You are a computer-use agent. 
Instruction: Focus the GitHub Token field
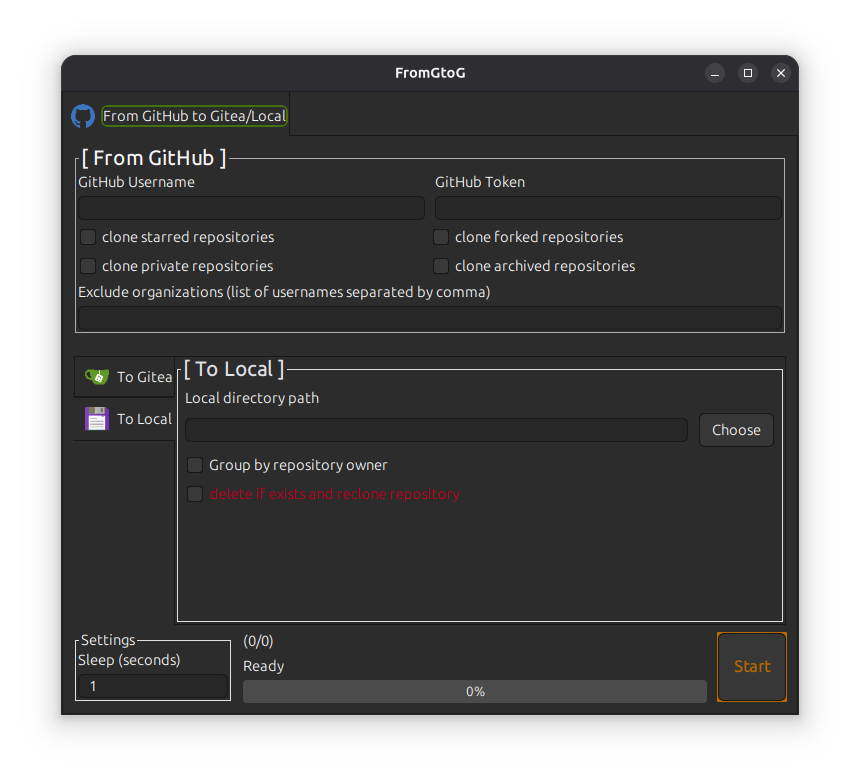(x=608, y=208)
